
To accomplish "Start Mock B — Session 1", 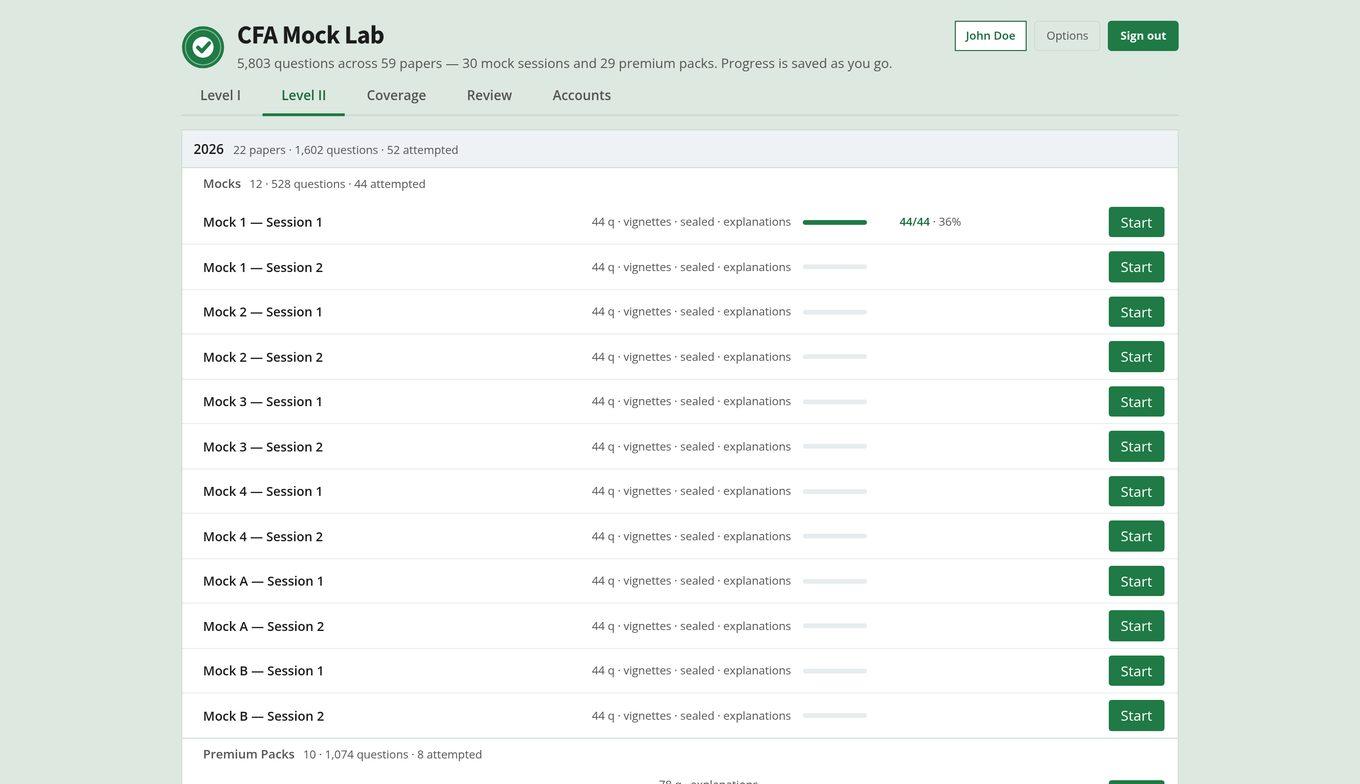I will 1136,671.
